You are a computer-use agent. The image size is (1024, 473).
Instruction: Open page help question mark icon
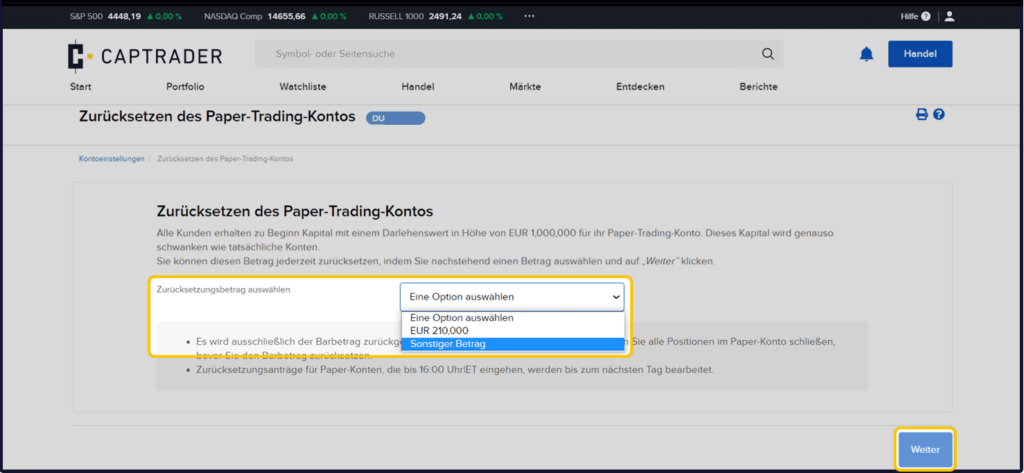click(939, 114)
